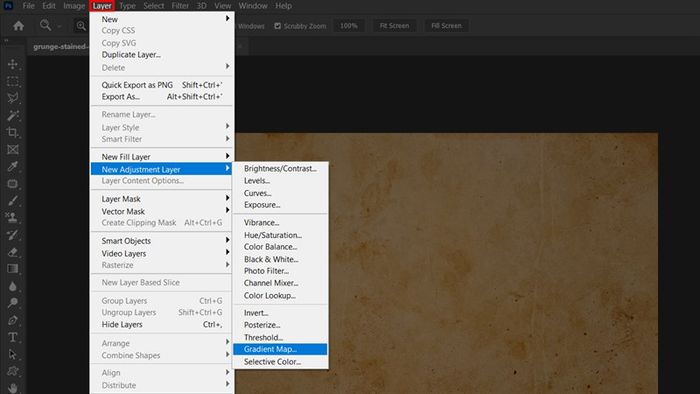Select the Eyedropper tool
700x394 pixels.
[12, 166]
